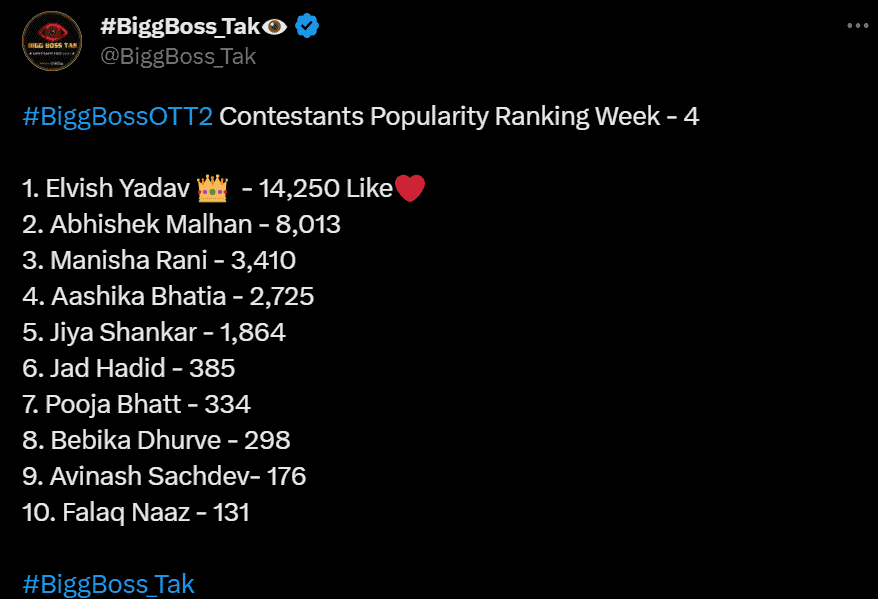The height and width of the screenshot is (599, 878).
Task: Click the Abhishek Malhan ranking line
Action: (x=181, y=225)
